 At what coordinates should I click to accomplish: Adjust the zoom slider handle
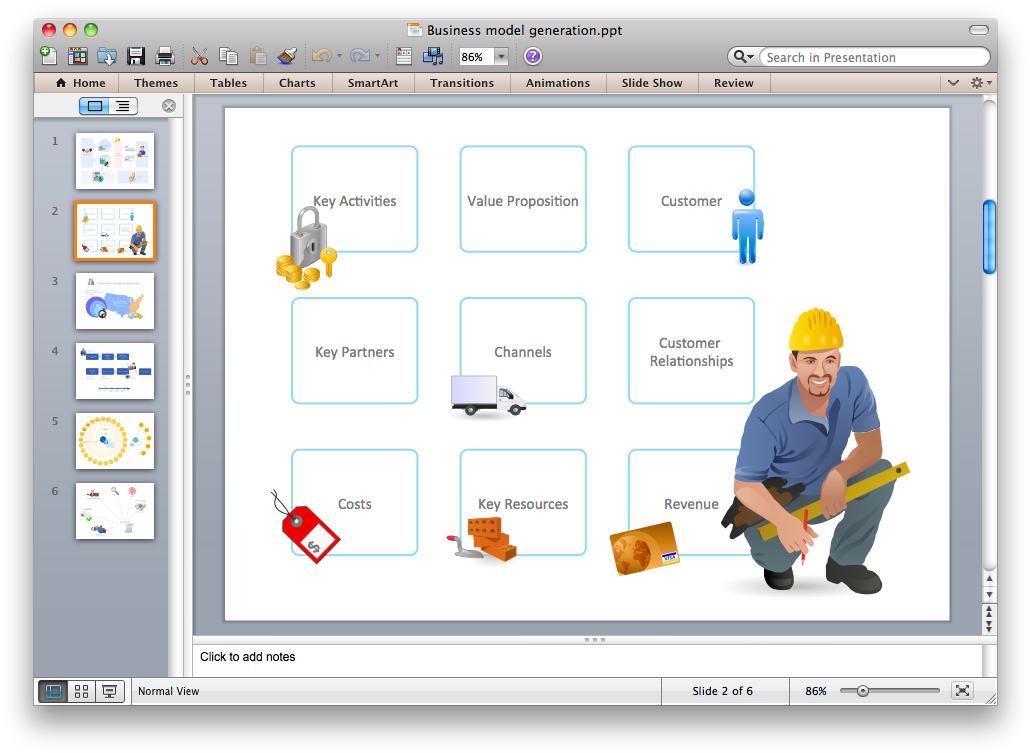(x=862, y=691)
